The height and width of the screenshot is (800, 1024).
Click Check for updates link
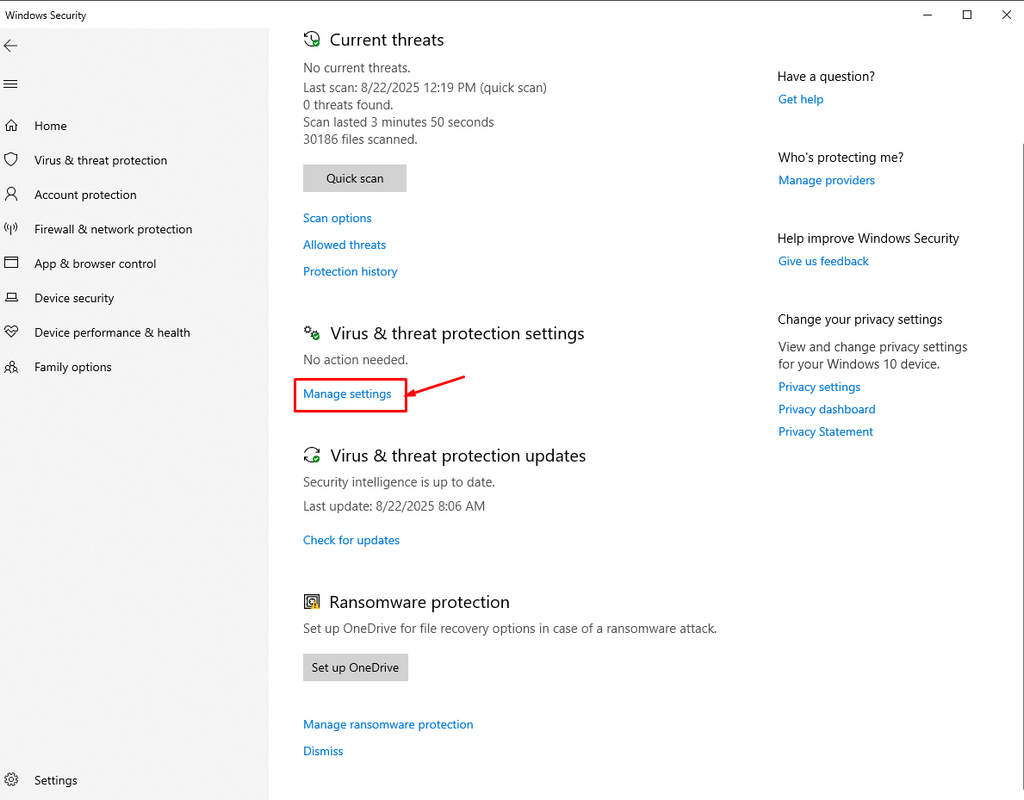pyautogui.click(x=351, y=540)
